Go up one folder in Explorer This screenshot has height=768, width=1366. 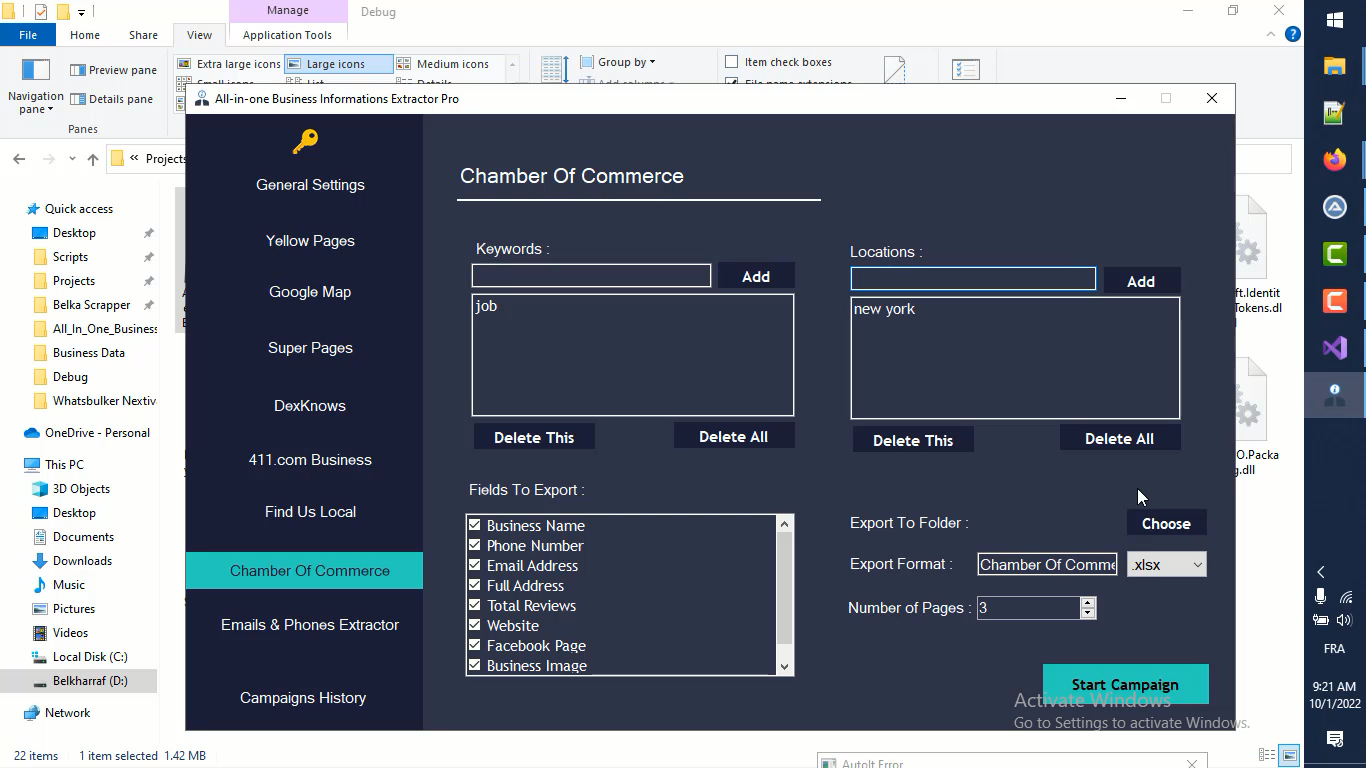[x=93, y=159]
